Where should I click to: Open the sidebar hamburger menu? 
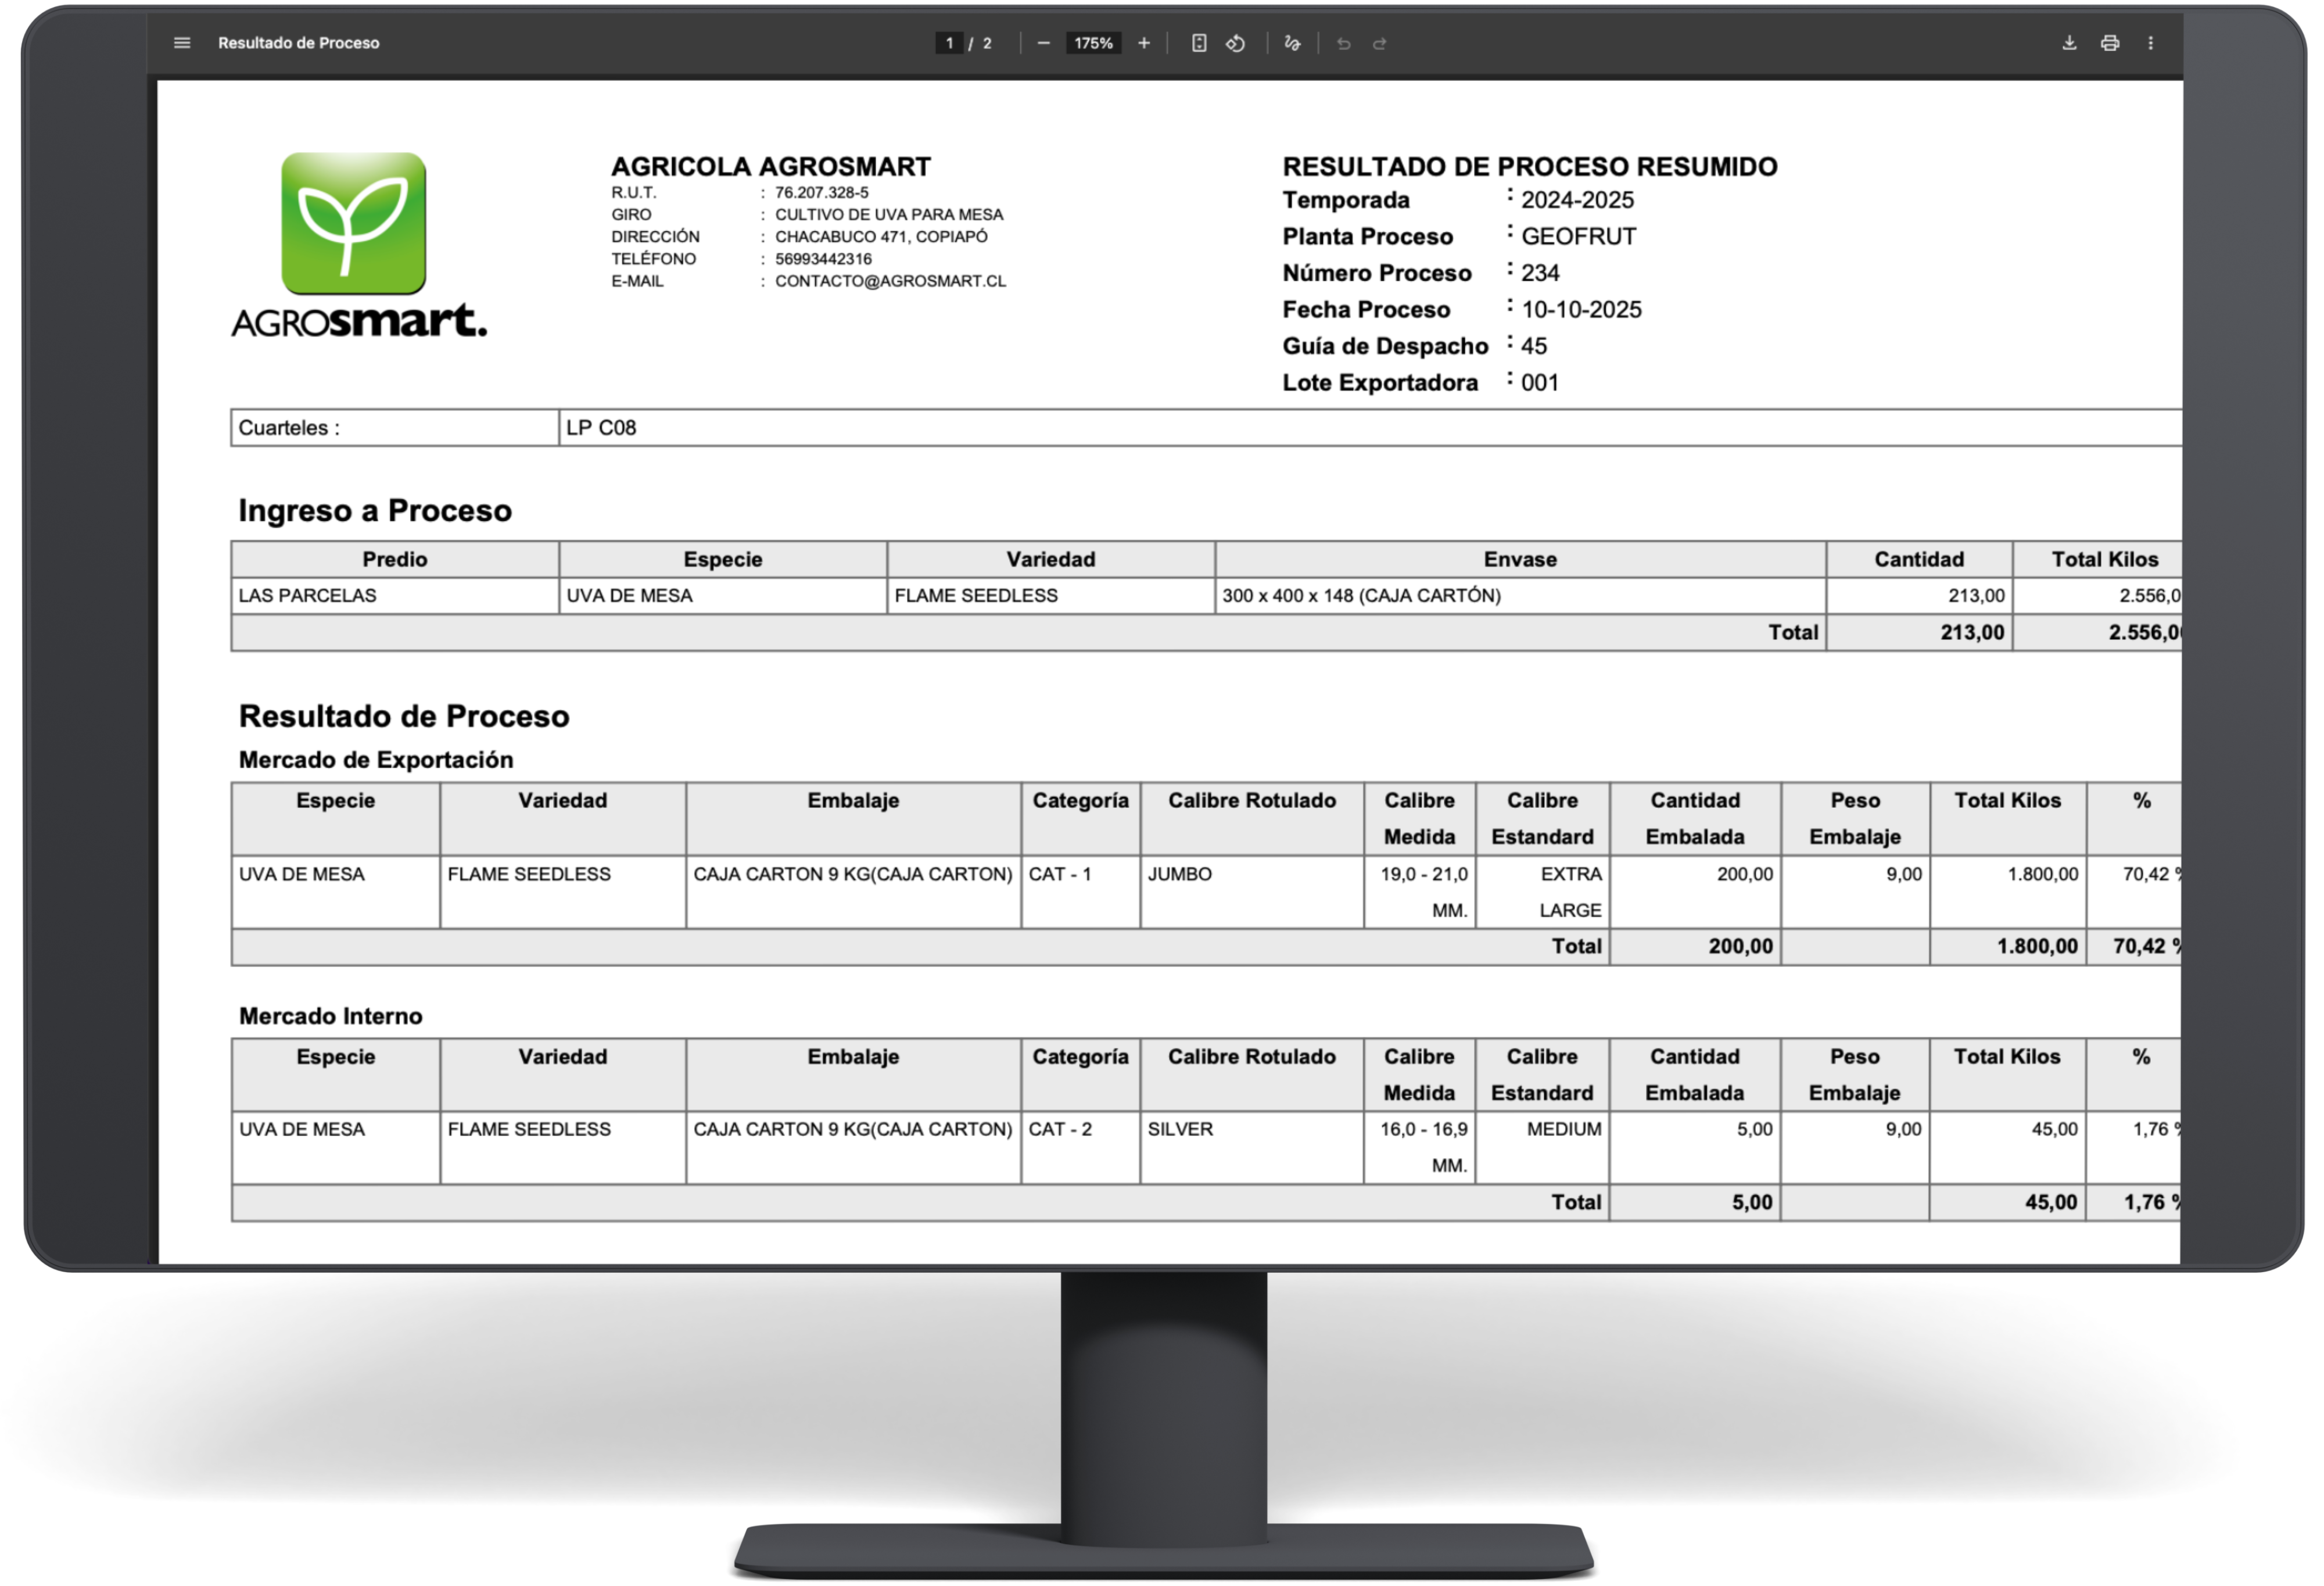tap(181, 43)
